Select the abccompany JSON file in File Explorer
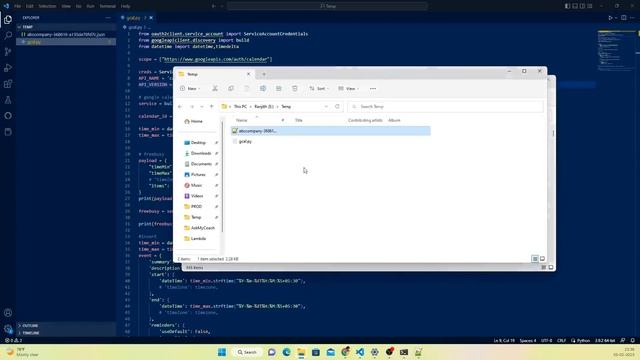The height and width of the screenshot is (360, 640). [x=331, y=131]
